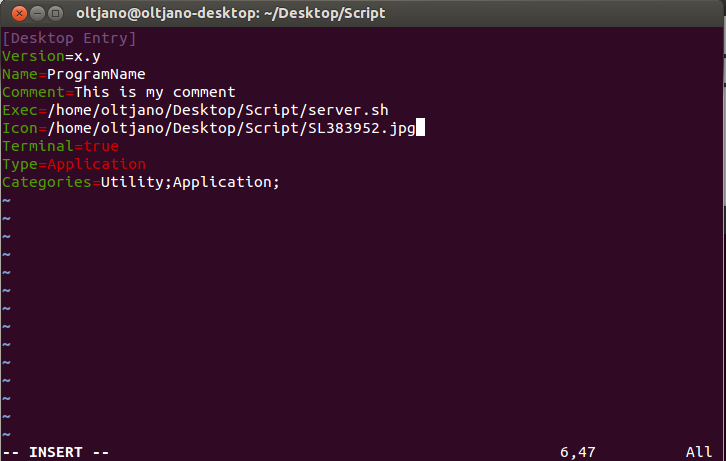726x461 pixels.
Task: Click the Type=Application value
Action: (96, 164)
